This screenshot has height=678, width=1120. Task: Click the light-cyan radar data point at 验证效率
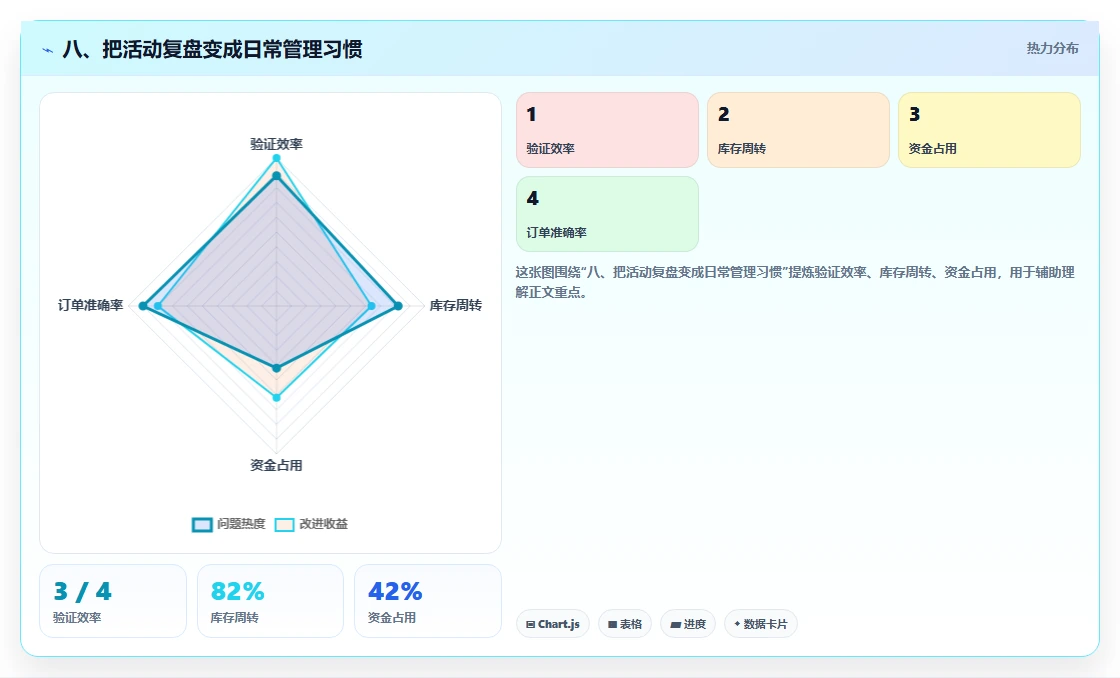276,158
